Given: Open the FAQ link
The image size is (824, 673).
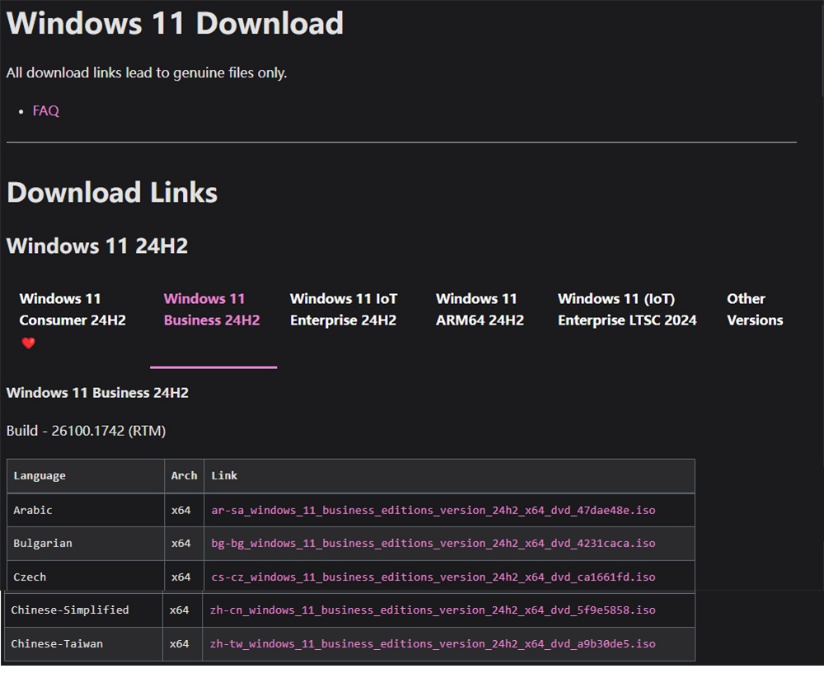Looking at the screenshot, I should pyautogui.click(x=46, y=111).
